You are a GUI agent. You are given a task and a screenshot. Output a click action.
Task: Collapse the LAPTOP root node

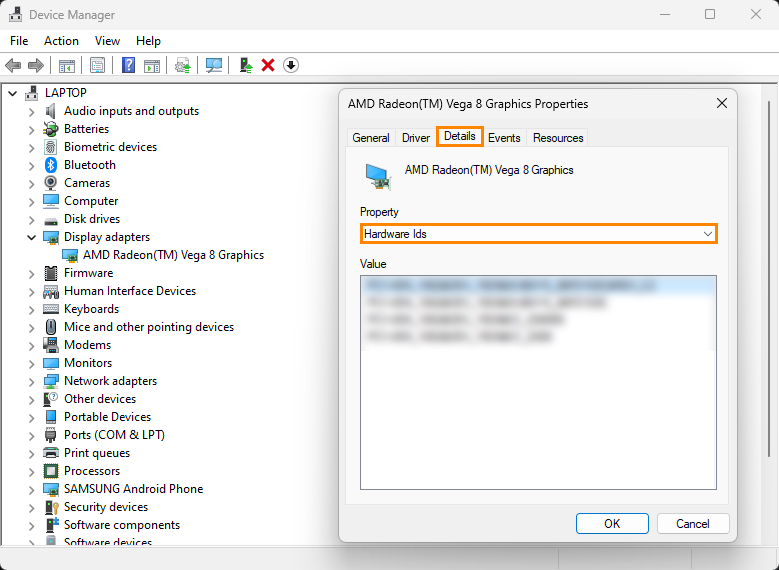[x=13, y=93]
